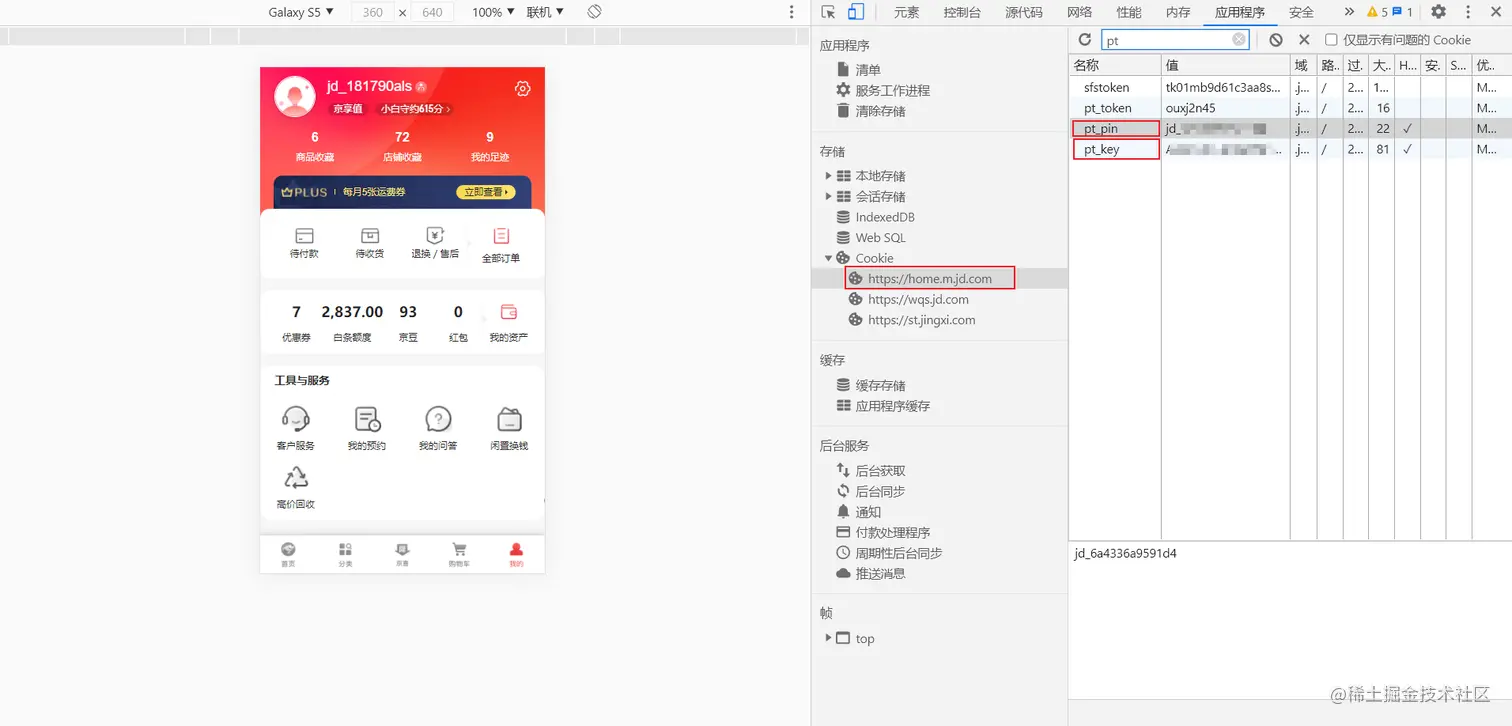1512x726 pixels.
Task: Switch to 内存 tab
Action: 1178,12
